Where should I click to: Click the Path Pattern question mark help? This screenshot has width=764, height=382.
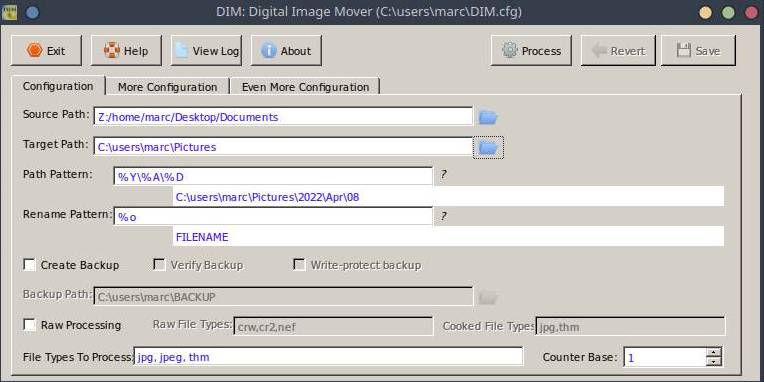pyautogui.click(x=443, y=175)
